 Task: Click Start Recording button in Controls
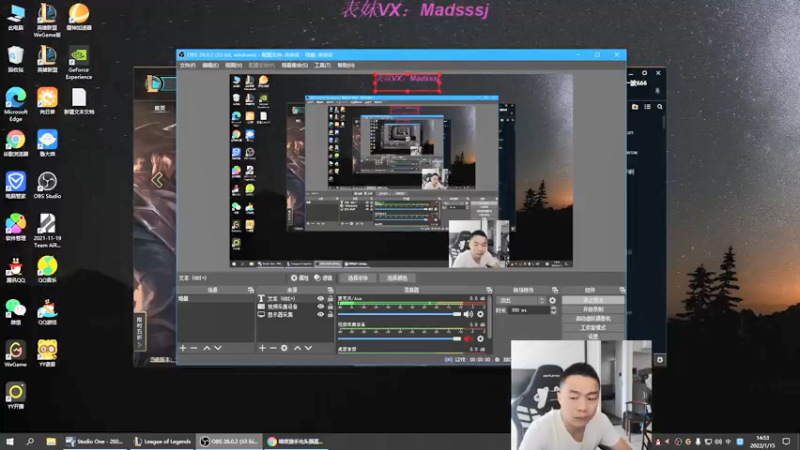[x=593, y=309]
